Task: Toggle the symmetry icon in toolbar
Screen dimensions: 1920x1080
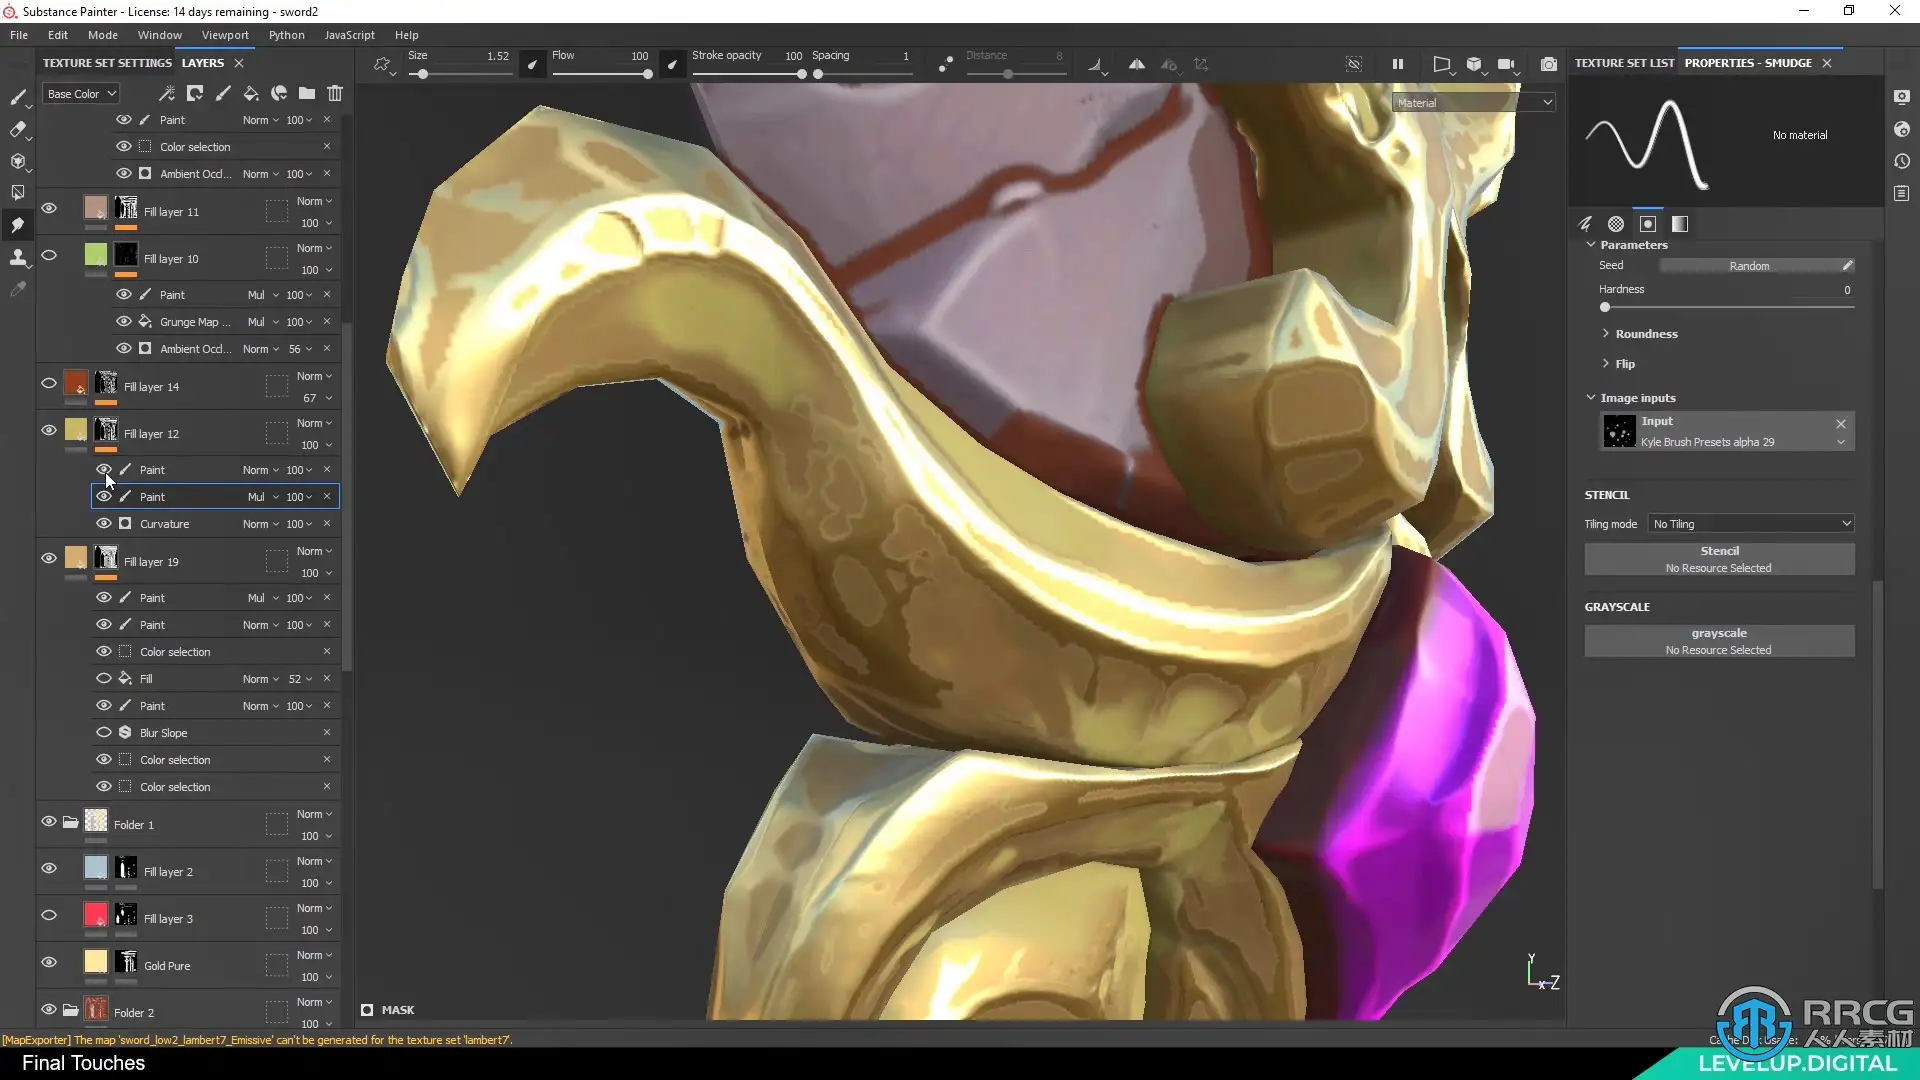Action: pyautogui.click(x=1137, y=64)
